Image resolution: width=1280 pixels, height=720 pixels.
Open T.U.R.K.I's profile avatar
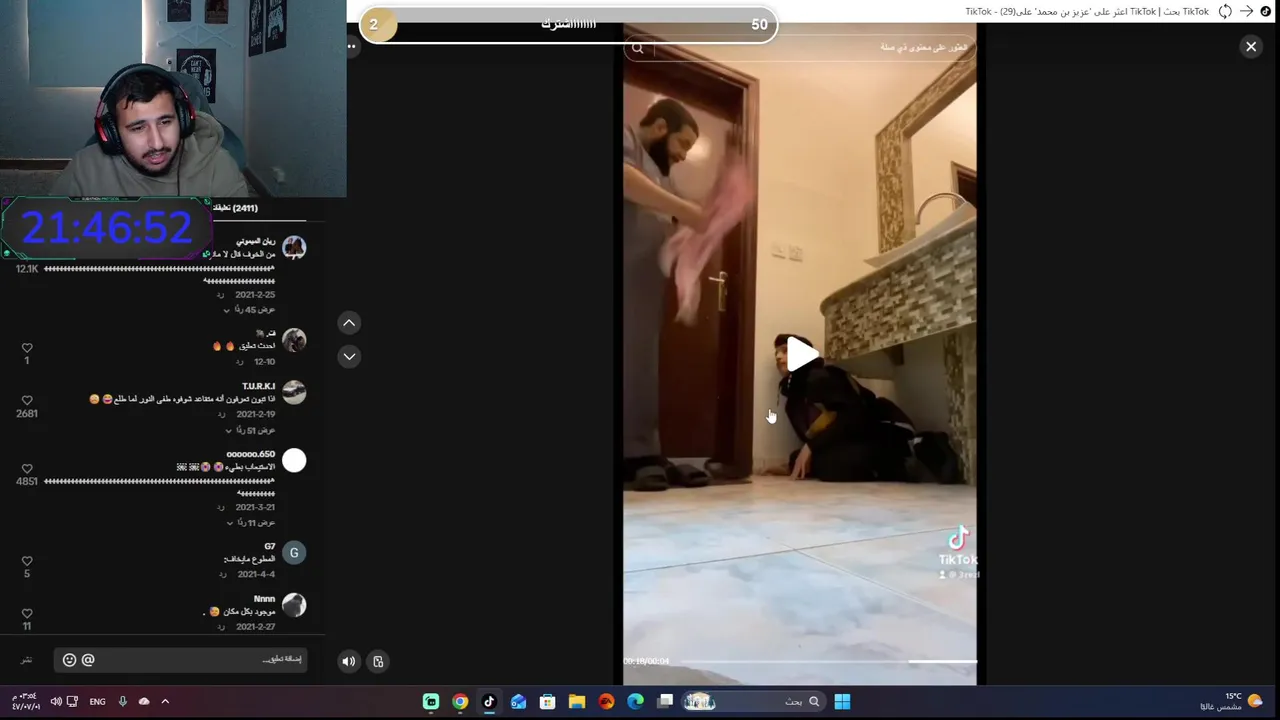(x=294, y=392)
